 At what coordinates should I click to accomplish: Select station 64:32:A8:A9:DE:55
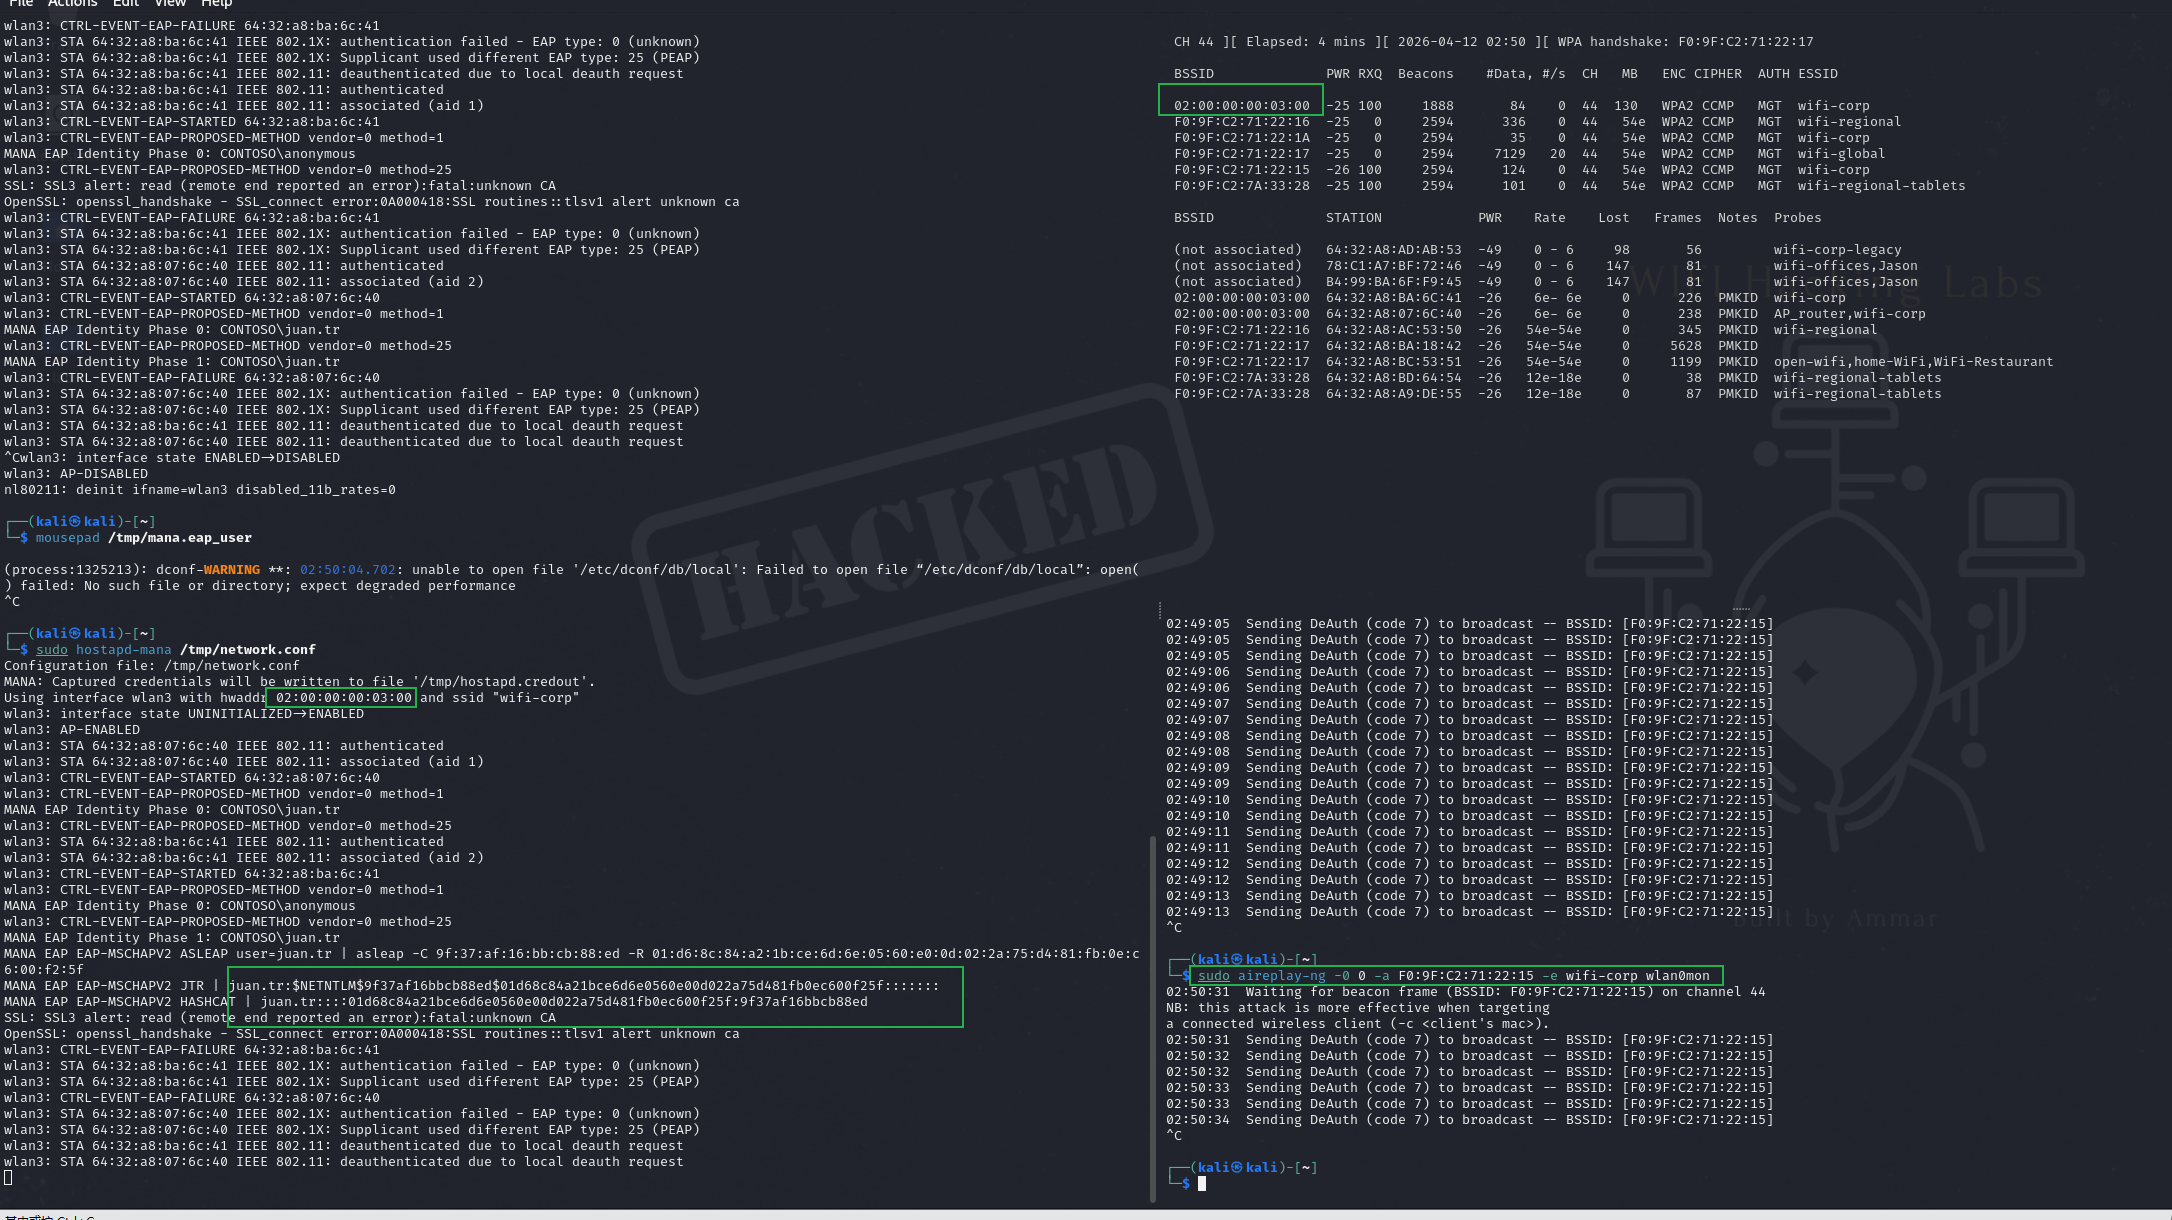point(1393,394)
